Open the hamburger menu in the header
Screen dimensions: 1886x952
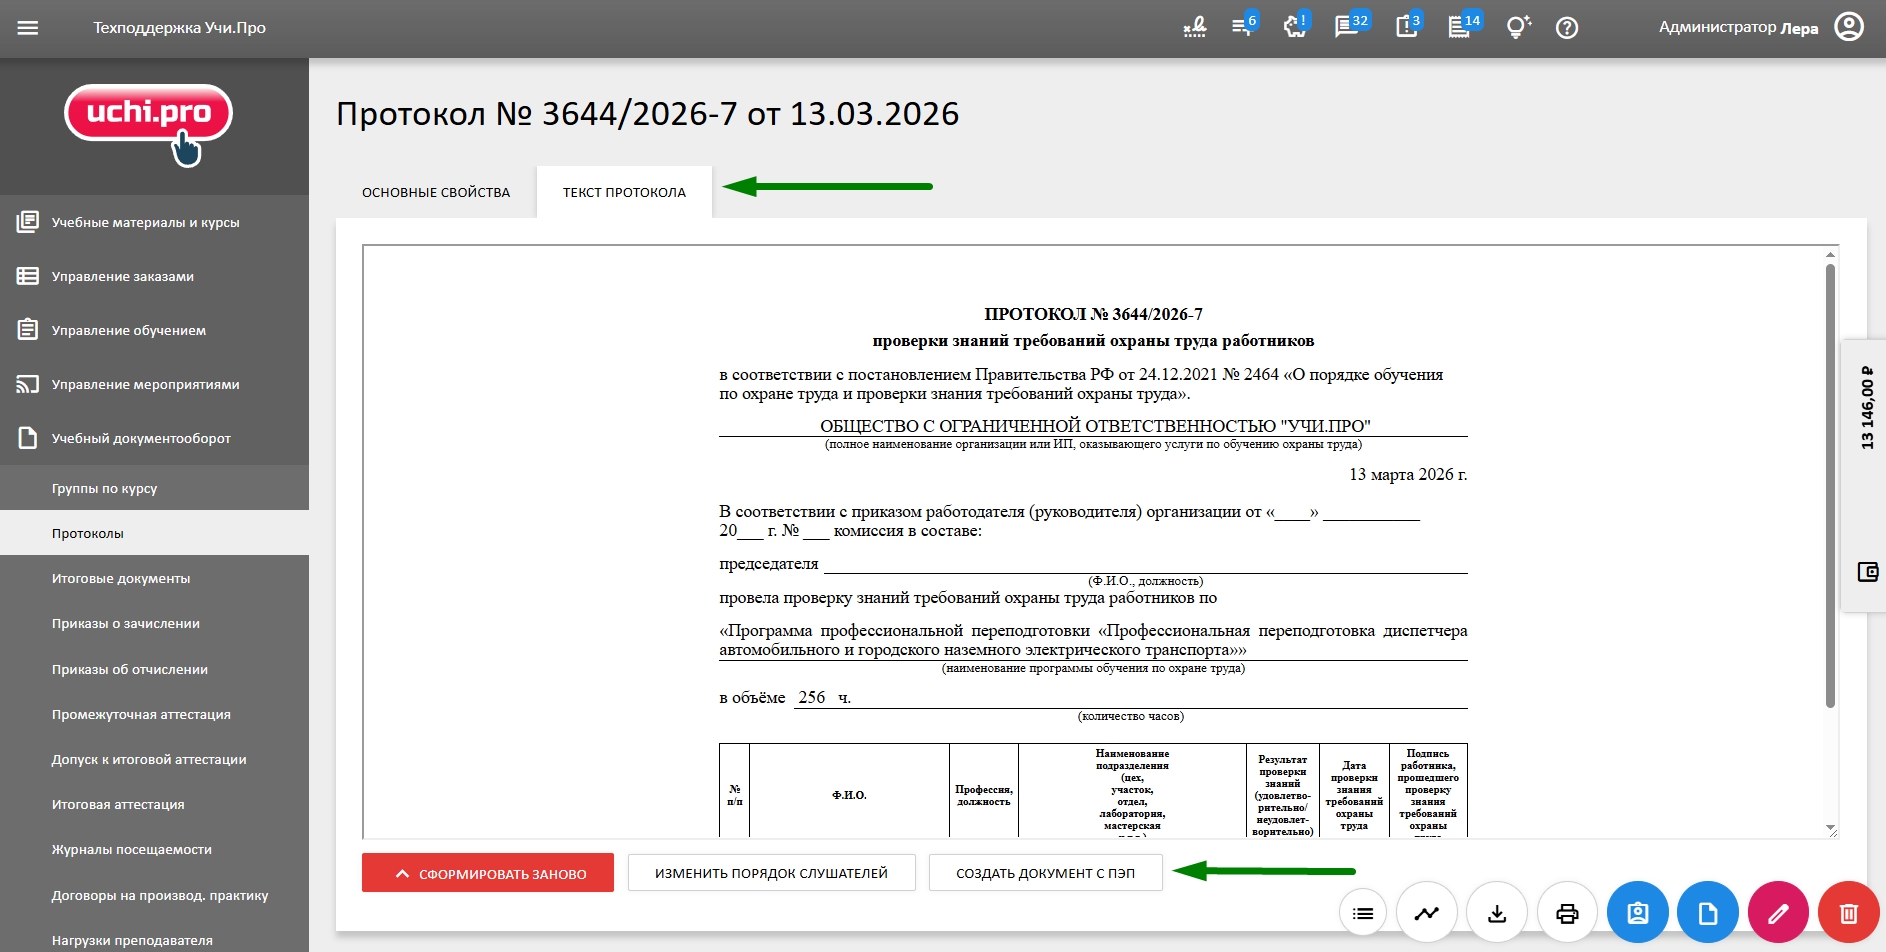coord(28,28)
